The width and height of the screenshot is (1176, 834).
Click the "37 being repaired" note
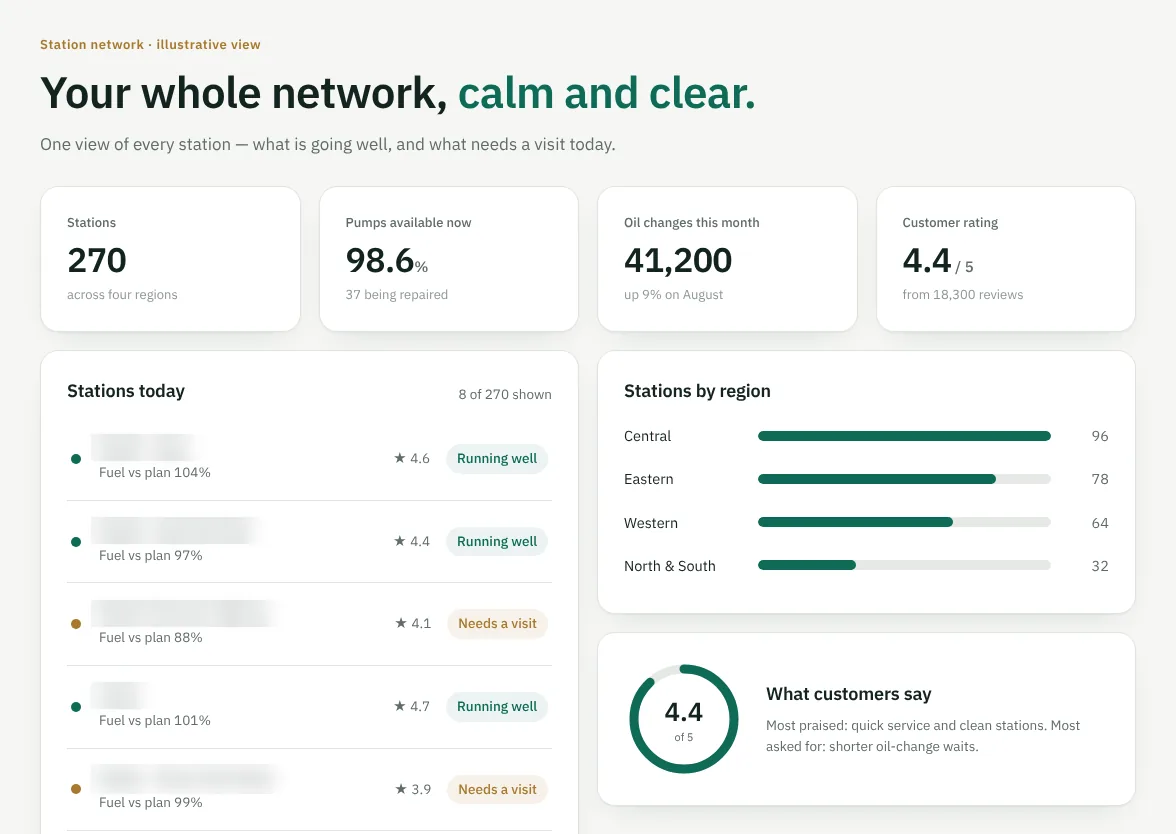(397, 295)
